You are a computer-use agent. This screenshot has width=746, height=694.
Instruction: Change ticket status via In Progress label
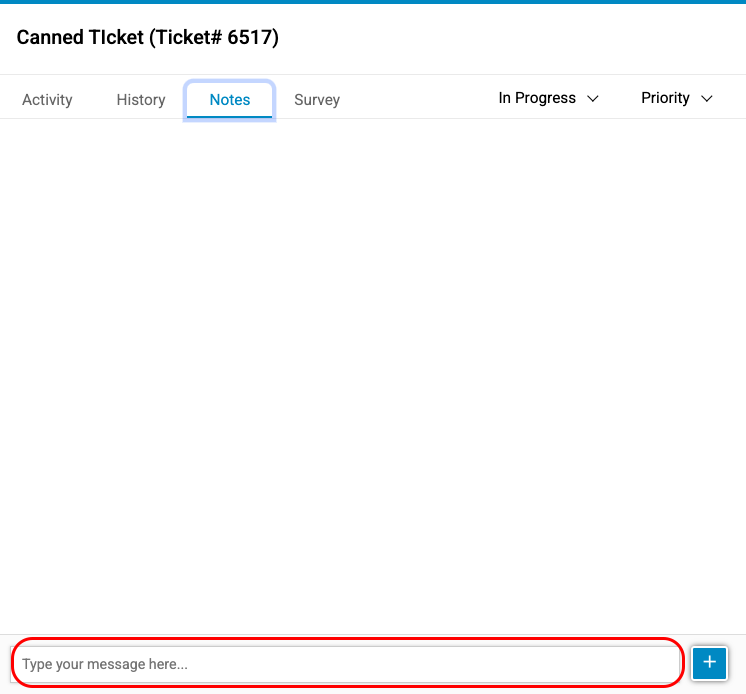[537, 98]
